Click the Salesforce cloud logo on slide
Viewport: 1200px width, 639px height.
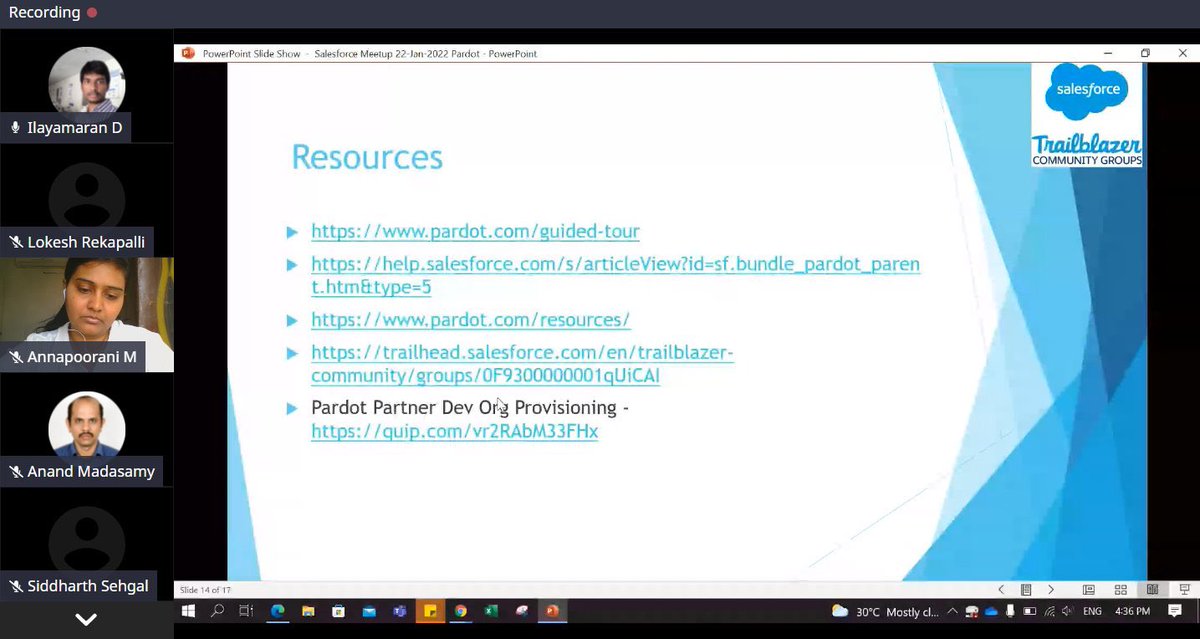[1087, 92]
